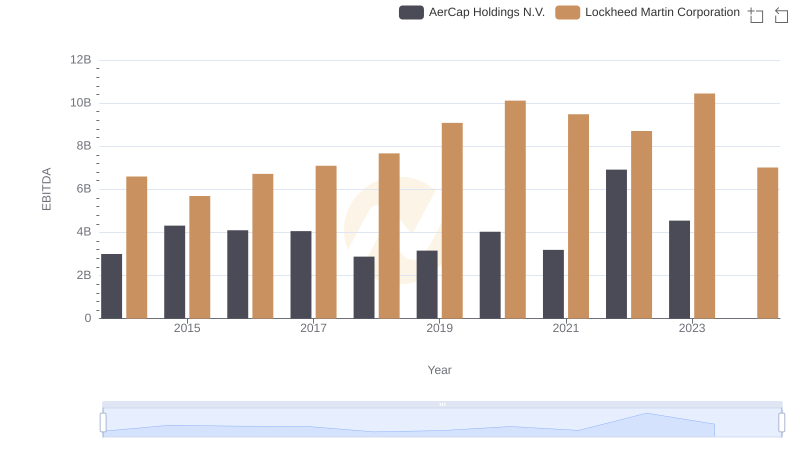Viewport: 800px width, 461px height.
Task: Click the AerCap Holdings dark color swatch
Action: pos(411,12)
